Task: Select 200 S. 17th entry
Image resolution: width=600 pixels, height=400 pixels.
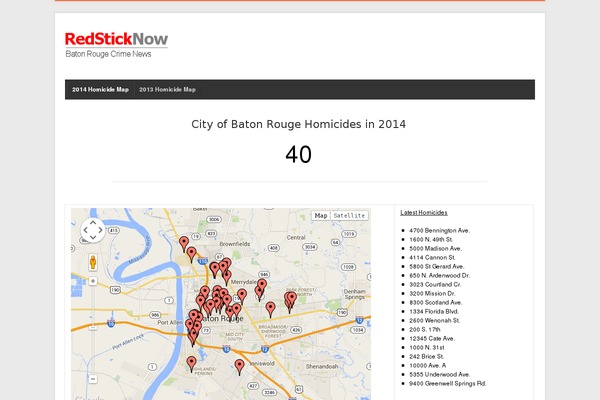Action: 425,330
